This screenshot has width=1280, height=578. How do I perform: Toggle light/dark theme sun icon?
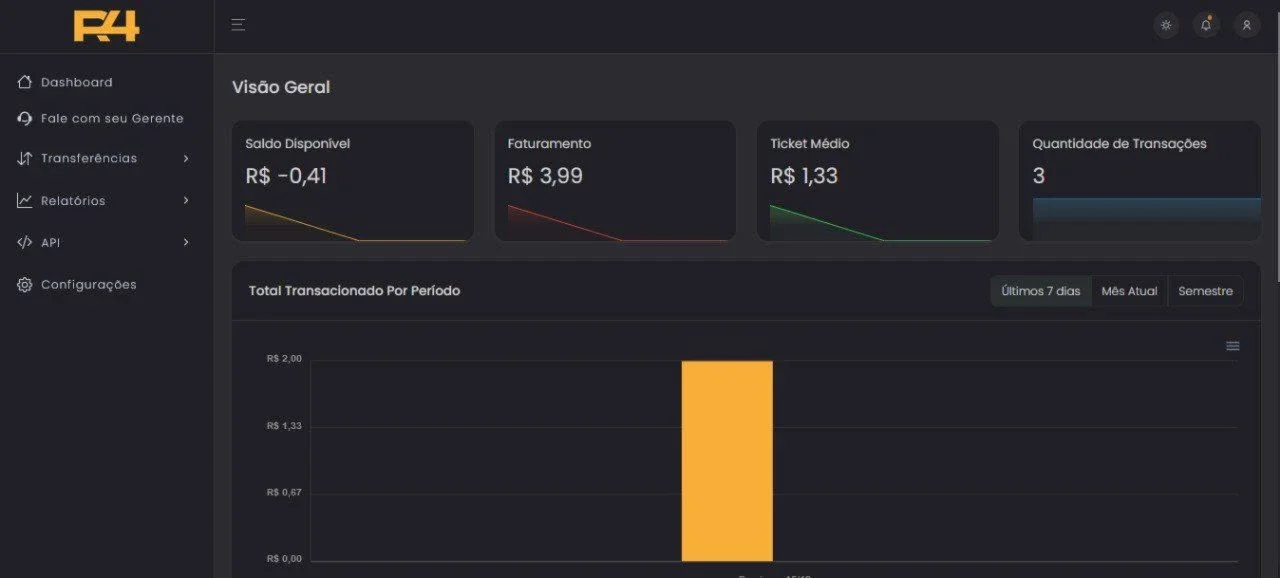pyautogui.click(x=1166, y=25)
